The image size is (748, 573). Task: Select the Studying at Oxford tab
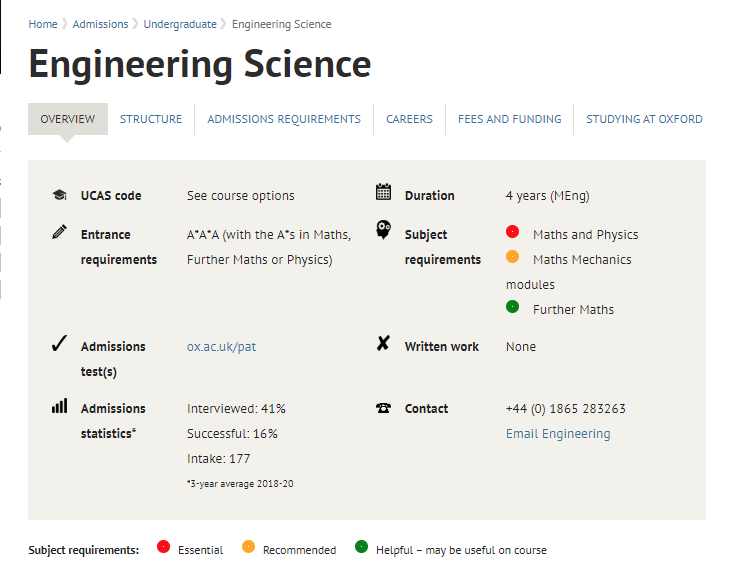(644, 119)
